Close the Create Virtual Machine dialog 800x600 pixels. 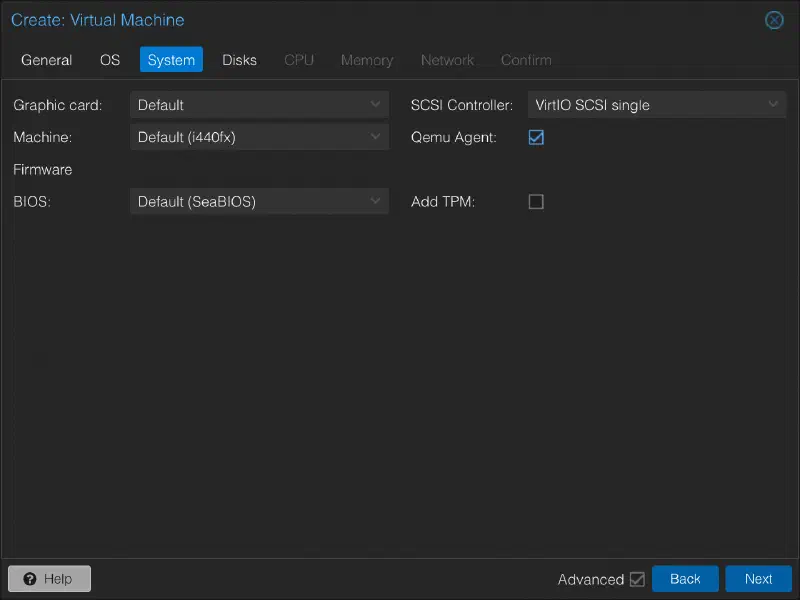774,20
